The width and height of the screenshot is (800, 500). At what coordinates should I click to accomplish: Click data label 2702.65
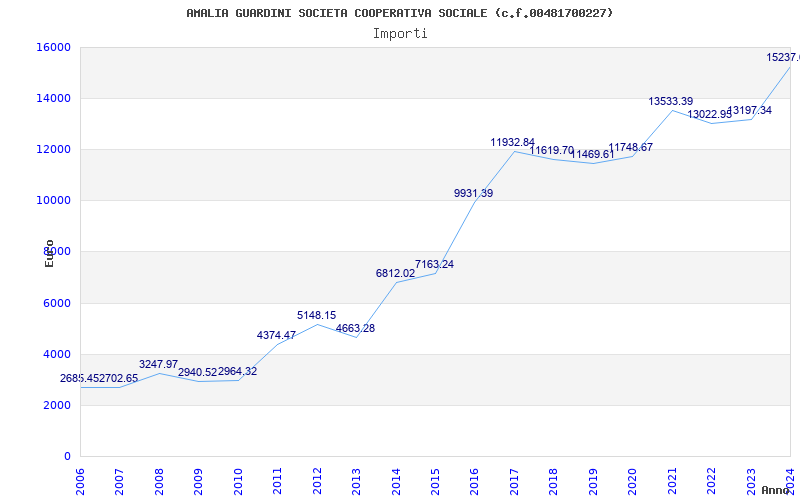[119, 379]
